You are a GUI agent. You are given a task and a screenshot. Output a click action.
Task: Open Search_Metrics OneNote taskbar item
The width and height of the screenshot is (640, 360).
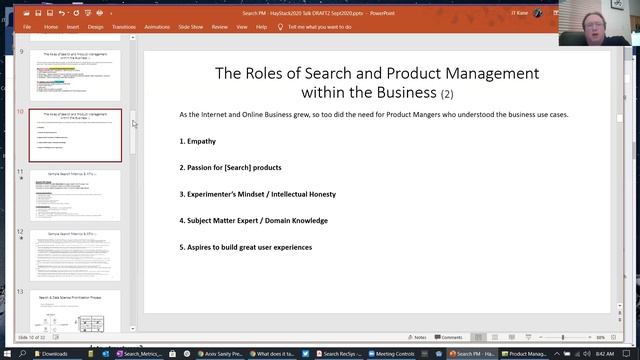140,354
